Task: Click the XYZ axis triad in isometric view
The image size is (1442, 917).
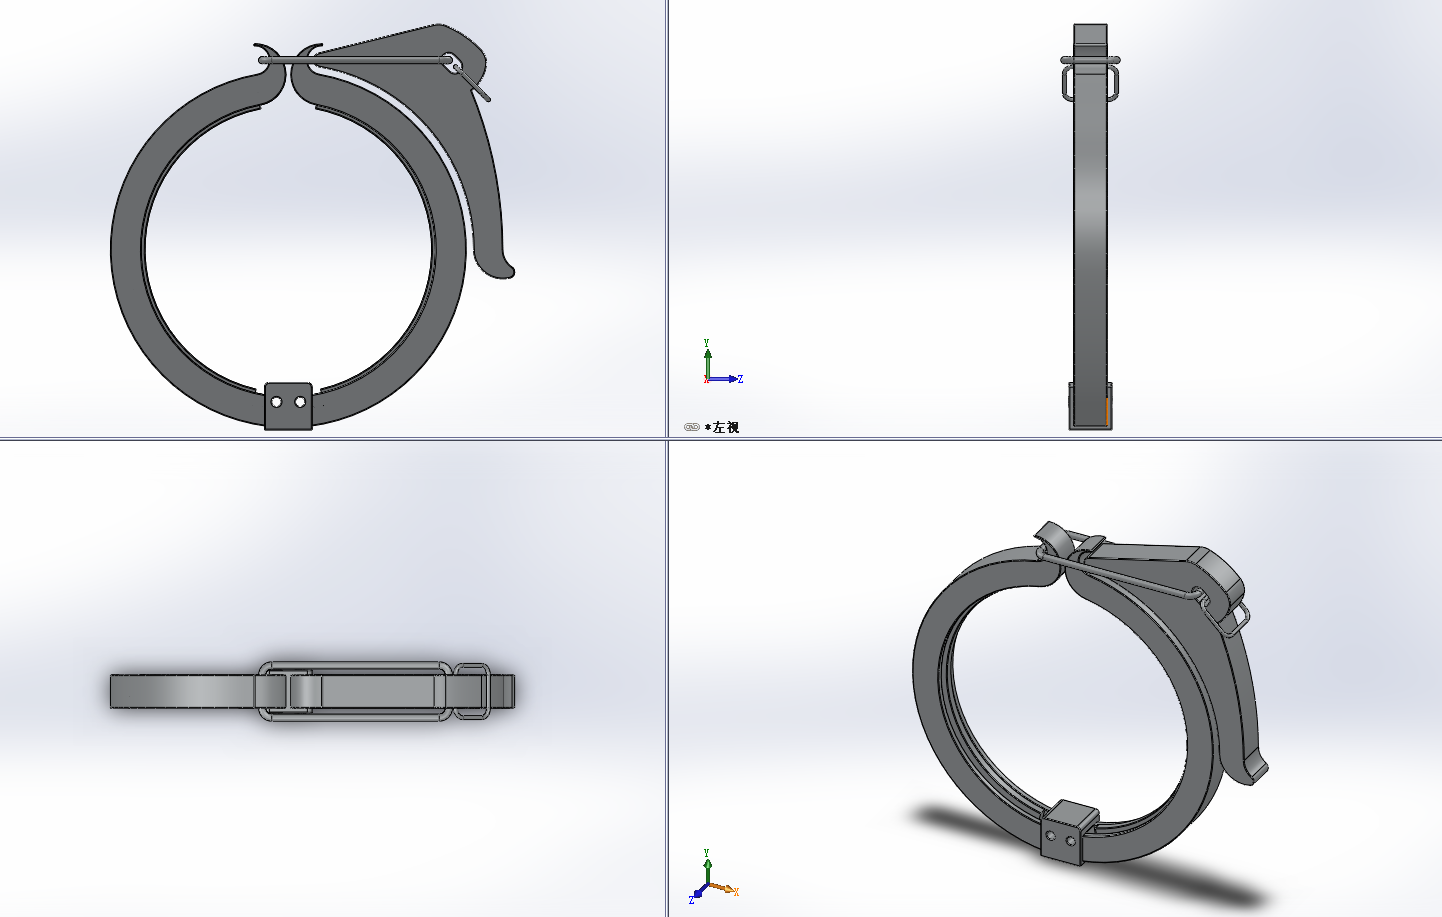Action: (715, 877)
